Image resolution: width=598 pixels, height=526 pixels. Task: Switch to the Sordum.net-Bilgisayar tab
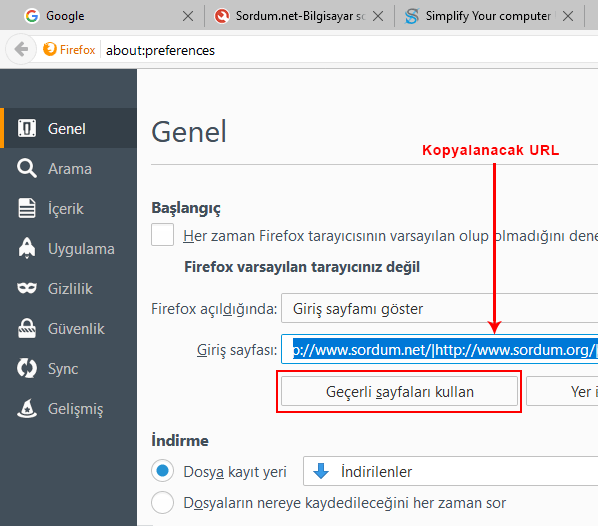(x=299, y=16)
